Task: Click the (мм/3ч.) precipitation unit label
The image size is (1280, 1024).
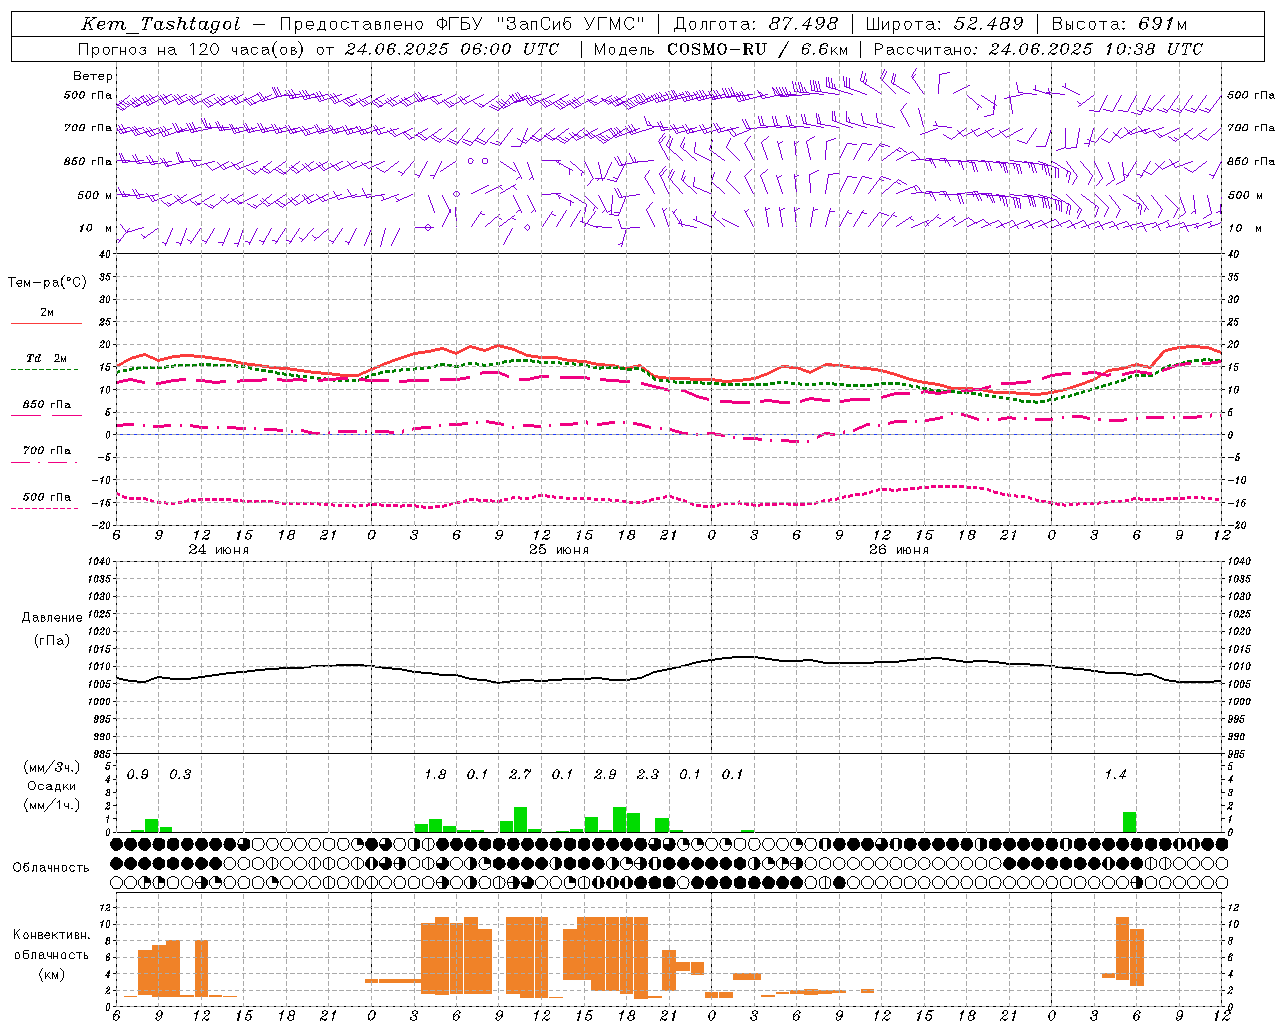Action: [52, 767]
